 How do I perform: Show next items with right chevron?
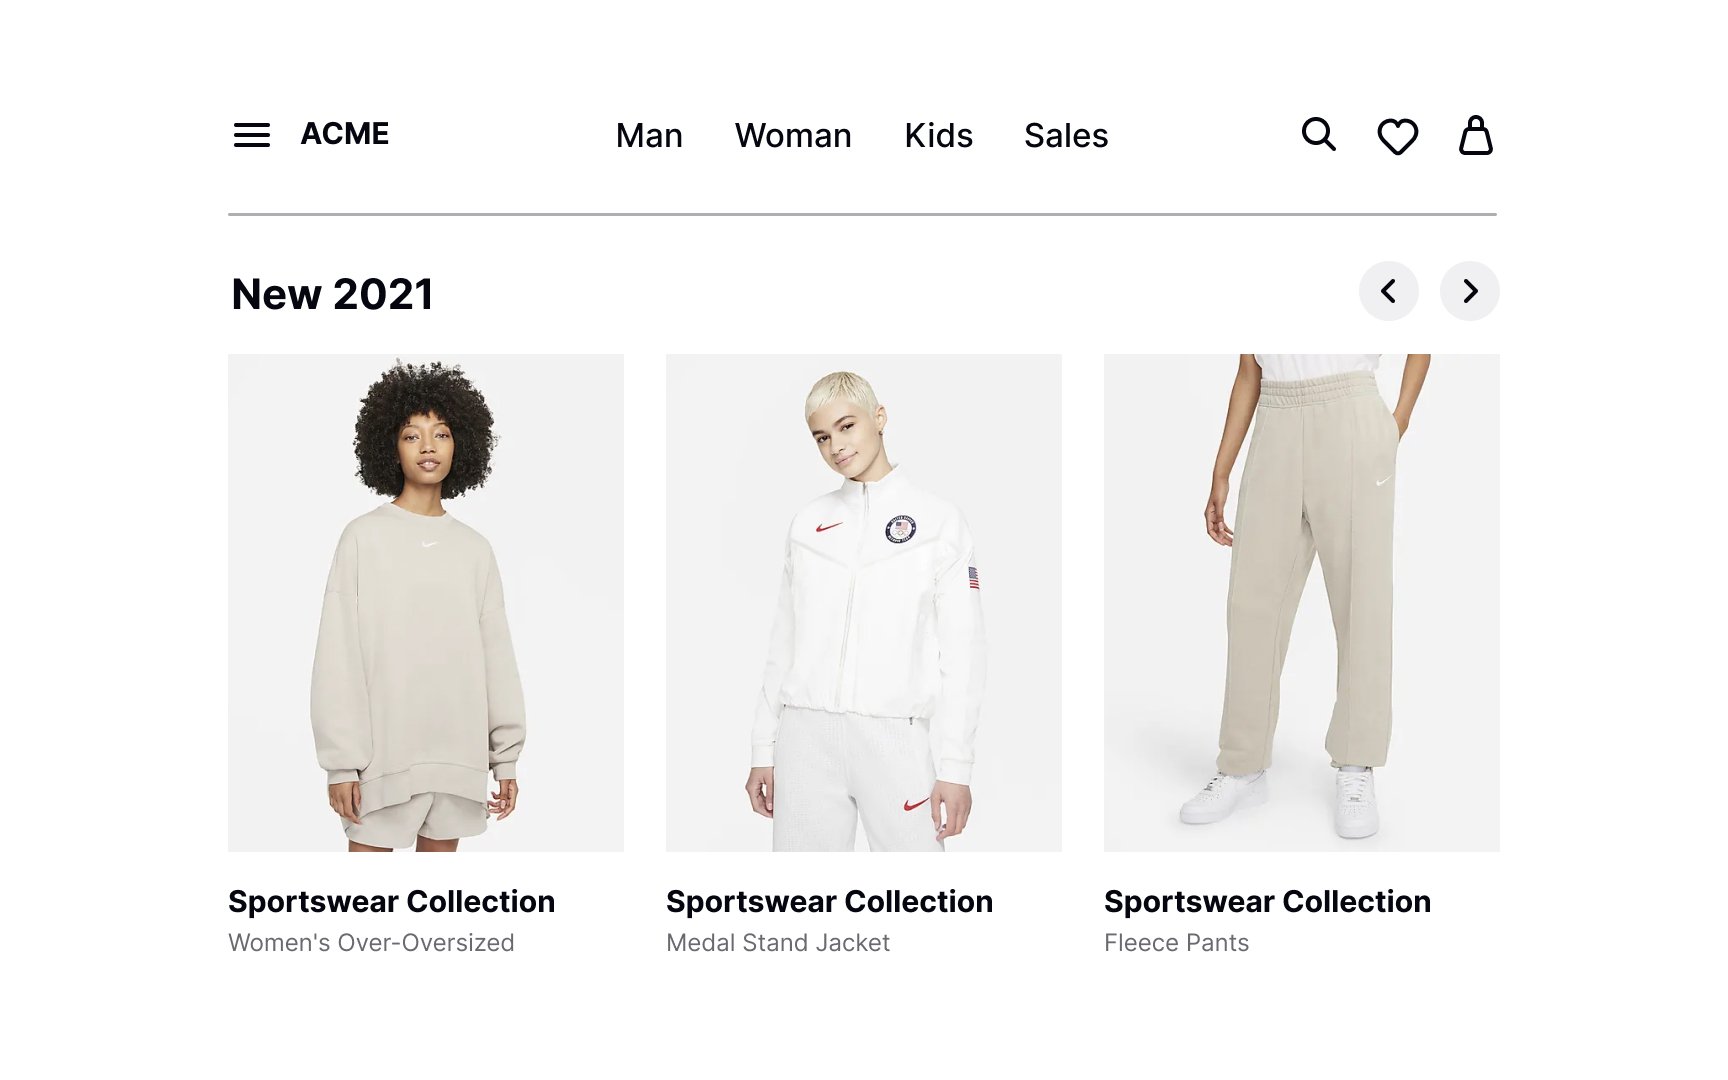click(1469, 291)
